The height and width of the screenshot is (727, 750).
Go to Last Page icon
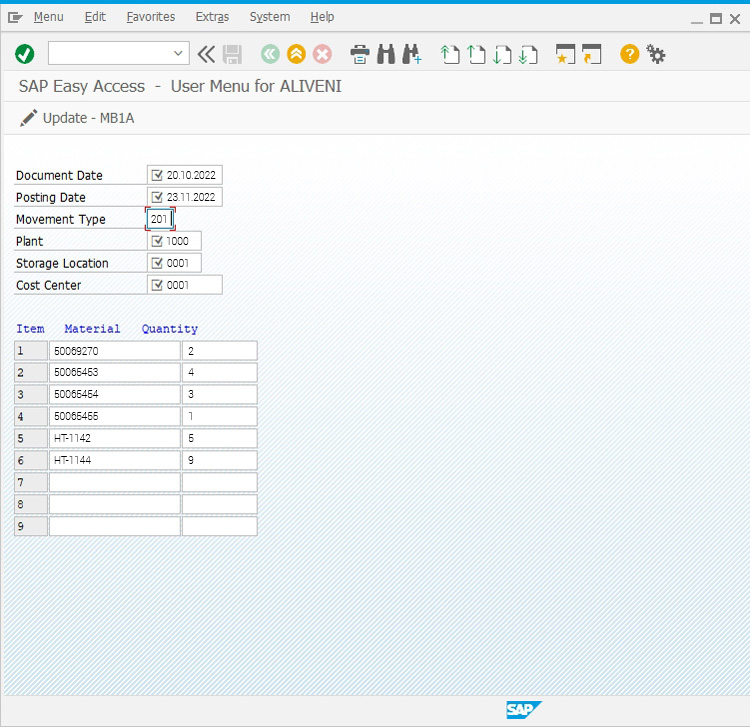point(528,54)
